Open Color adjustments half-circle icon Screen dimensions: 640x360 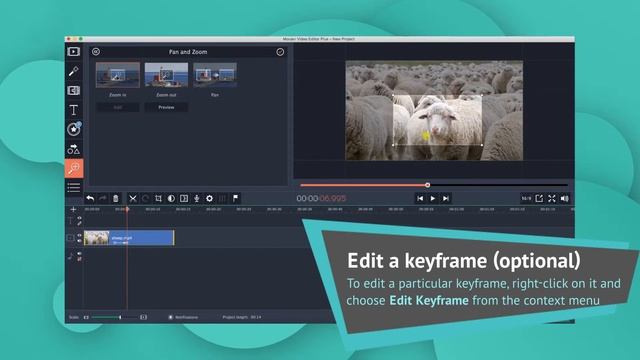(171, 198)
